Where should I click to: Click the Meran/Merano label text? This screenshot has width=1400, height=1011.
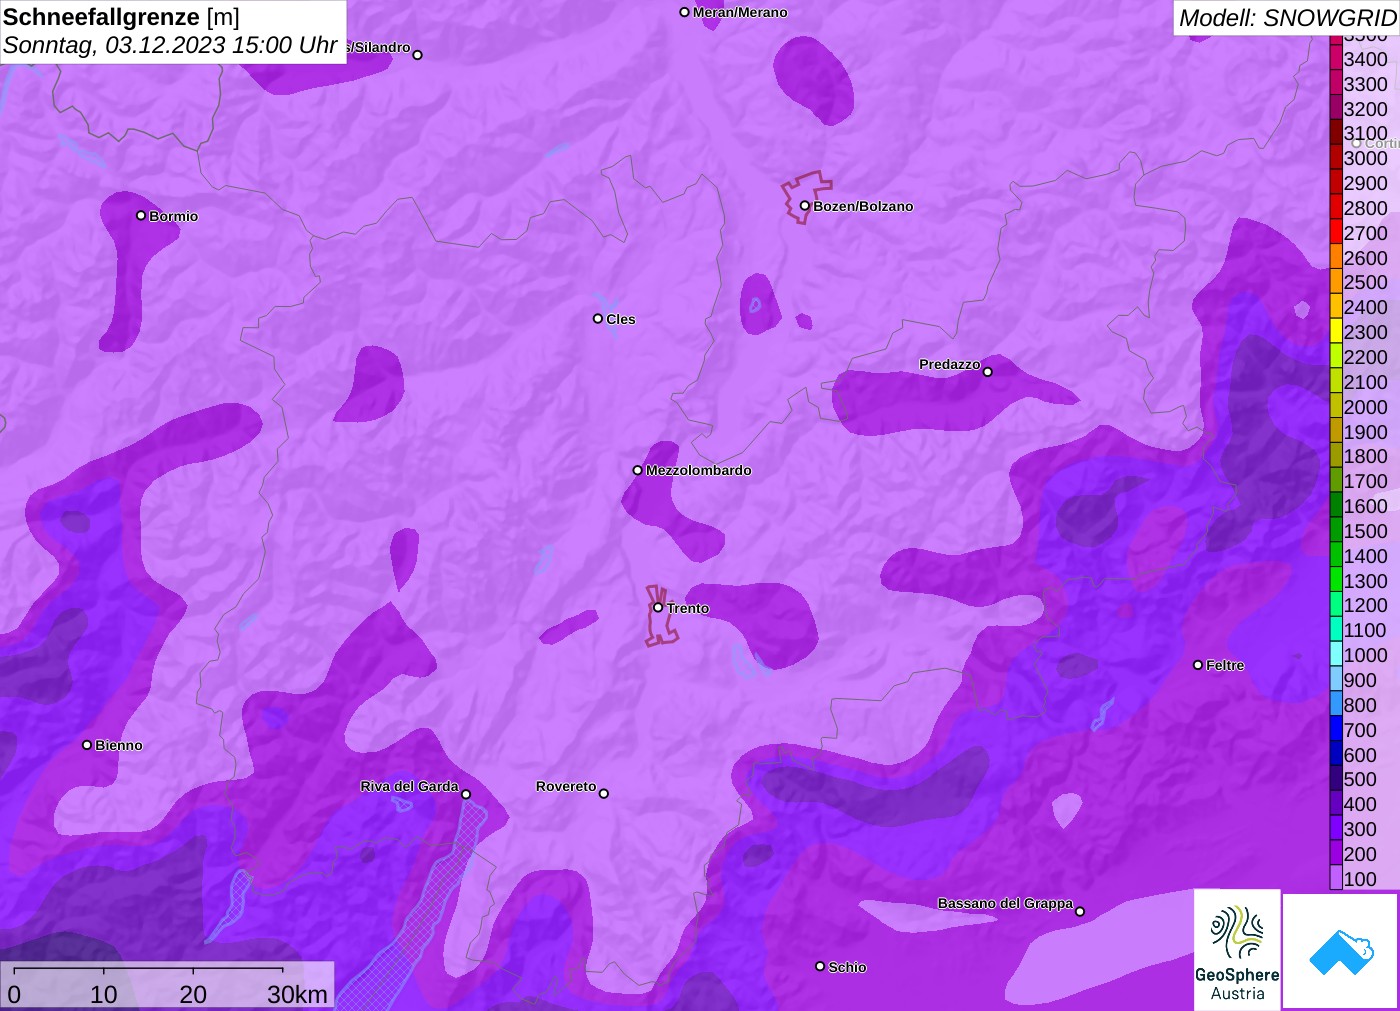(740, 12)
